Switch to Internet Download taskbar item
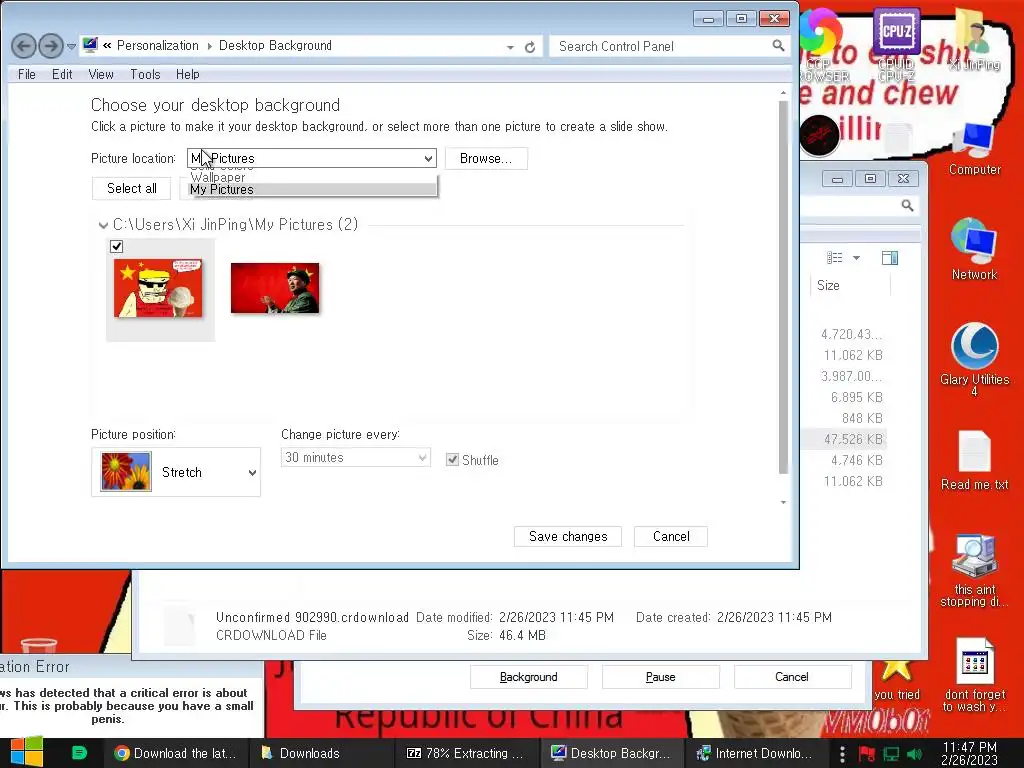Viewport: 1024px width, 768px height. pos(756,754)
